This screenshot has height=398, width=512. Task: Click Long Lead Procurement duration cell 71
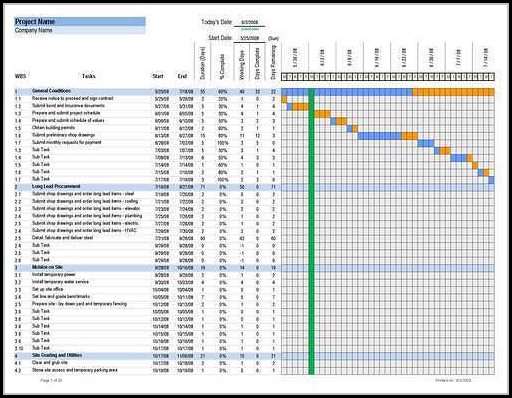click(x=203, y=187)
